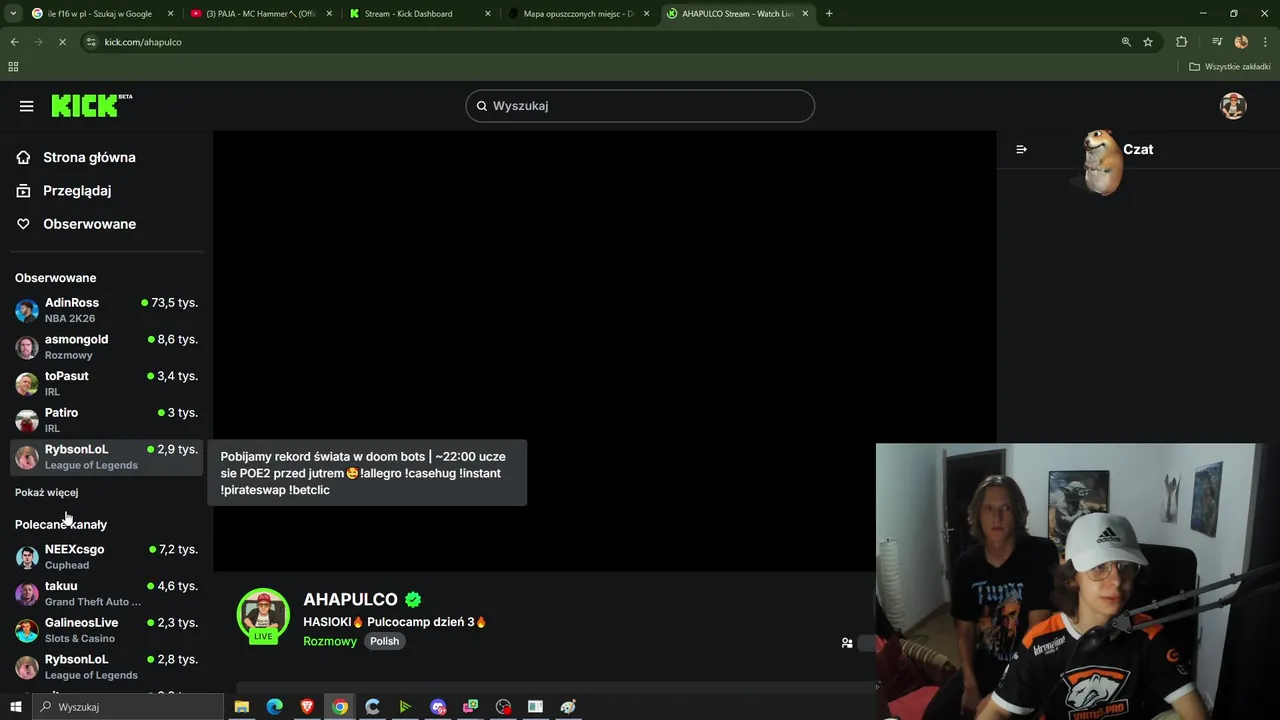The image size is (1280, 720).
Task: Open takuu recommended channel
Action: tap(107, 593)
